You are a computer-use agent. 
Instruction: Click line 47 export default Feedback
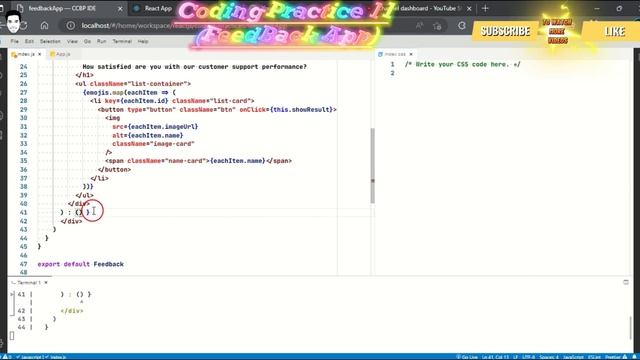(x=80, y=264)
